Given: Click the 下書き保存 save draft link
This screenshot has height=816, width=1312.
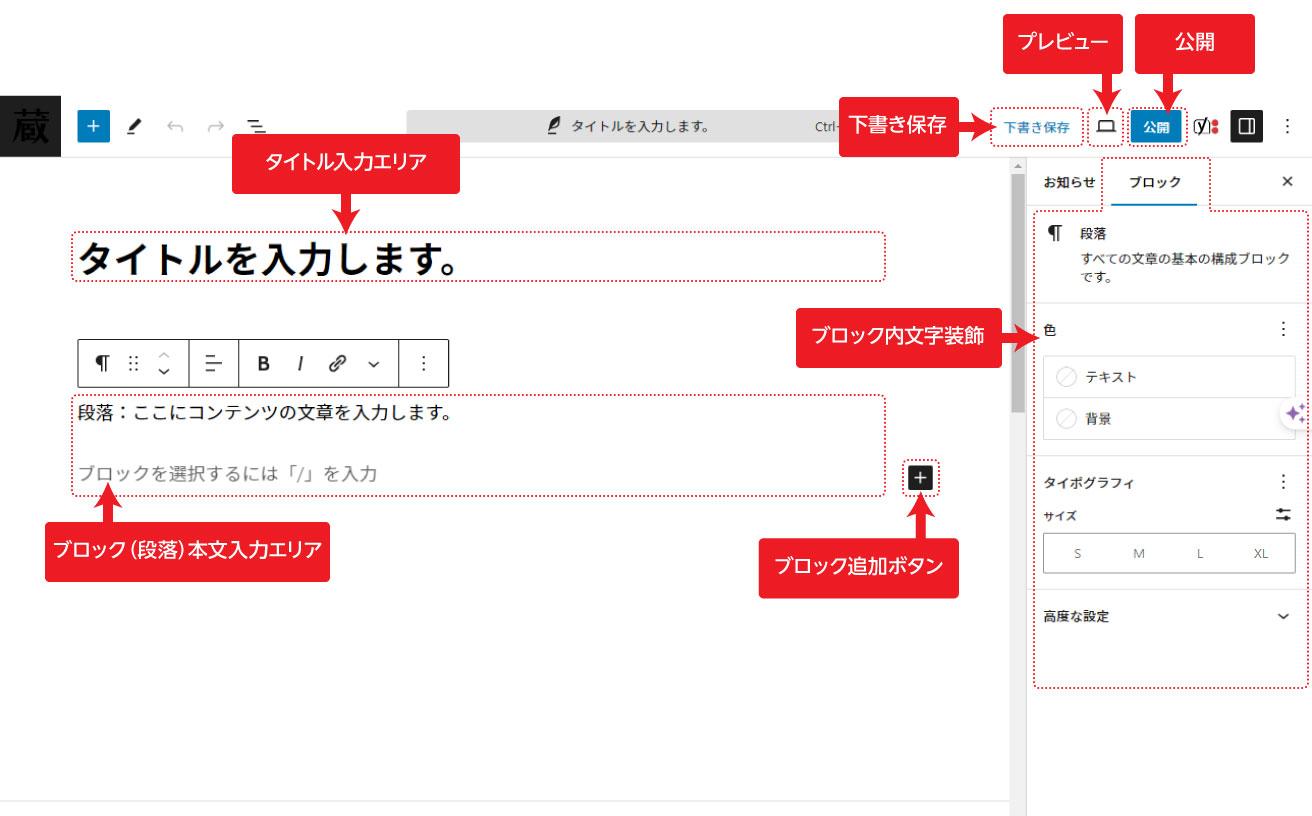Looking at the screenshot, I should click(x=1036, y=126).
